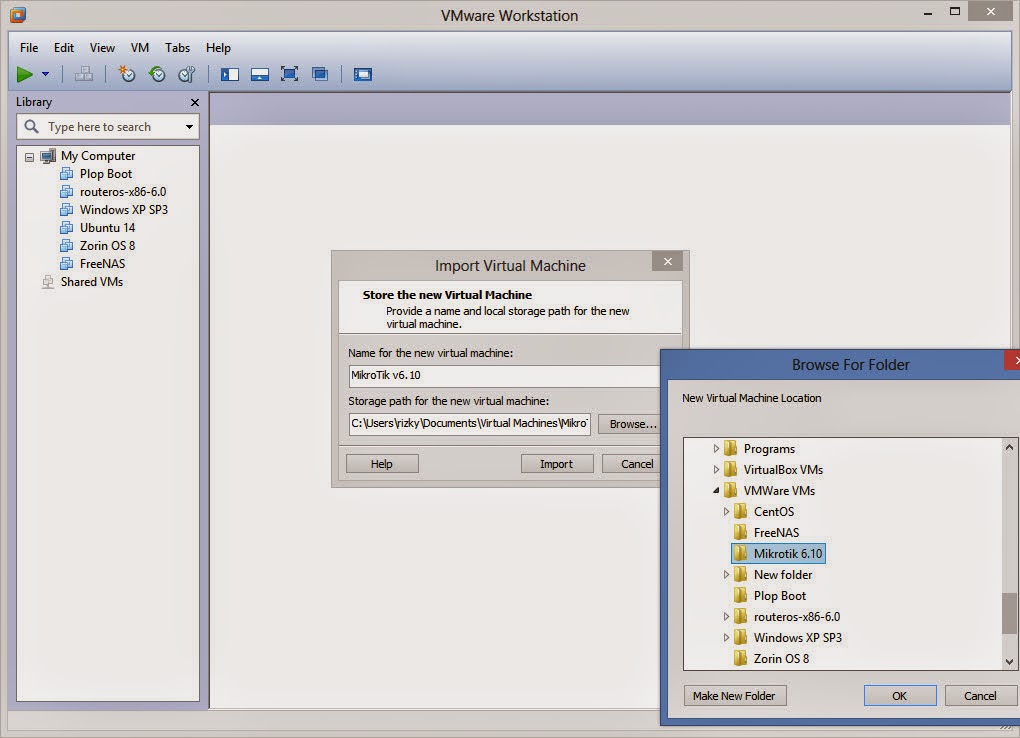This screenshot has height=738, width=1020.
Task: Expand the Windows XP SP3 folder node
Action: click(x=727, y=638)
